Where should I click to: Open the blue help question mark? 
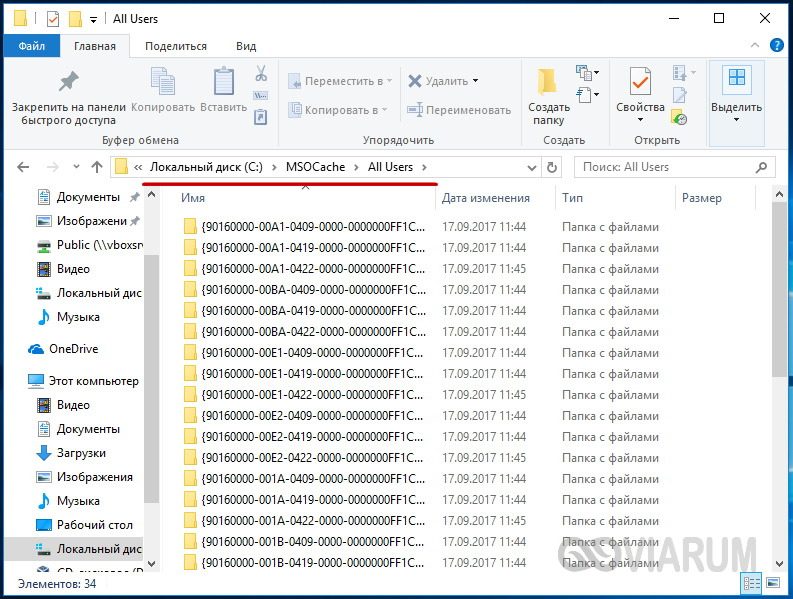[776, 46]
